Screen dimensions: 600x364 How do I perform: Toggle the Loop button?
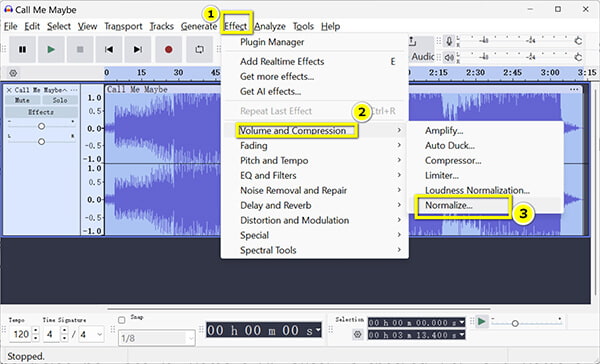click(199, 49)
